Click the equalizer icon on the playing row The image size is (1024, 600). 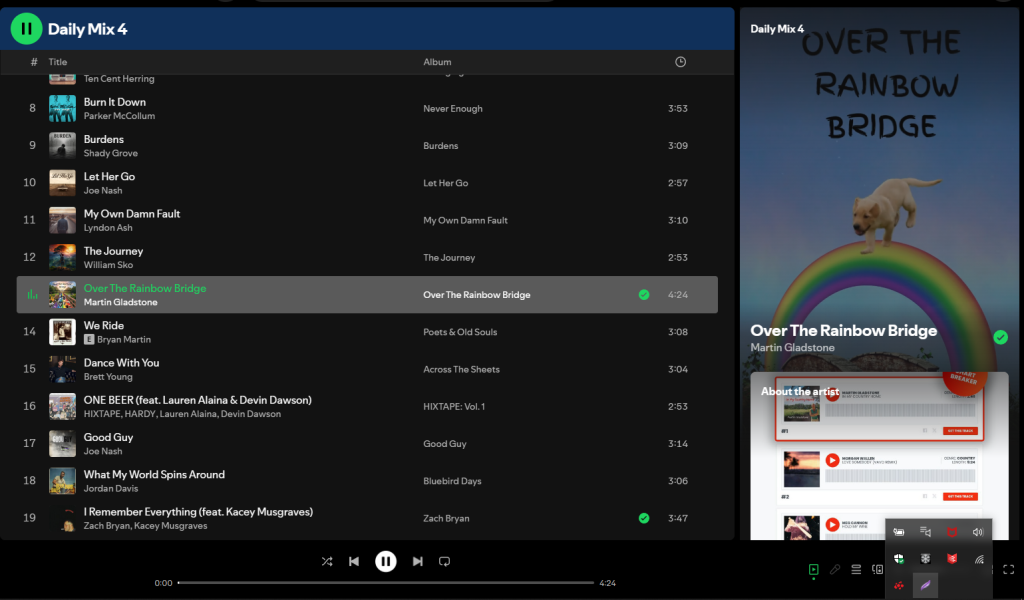point(32,294)
